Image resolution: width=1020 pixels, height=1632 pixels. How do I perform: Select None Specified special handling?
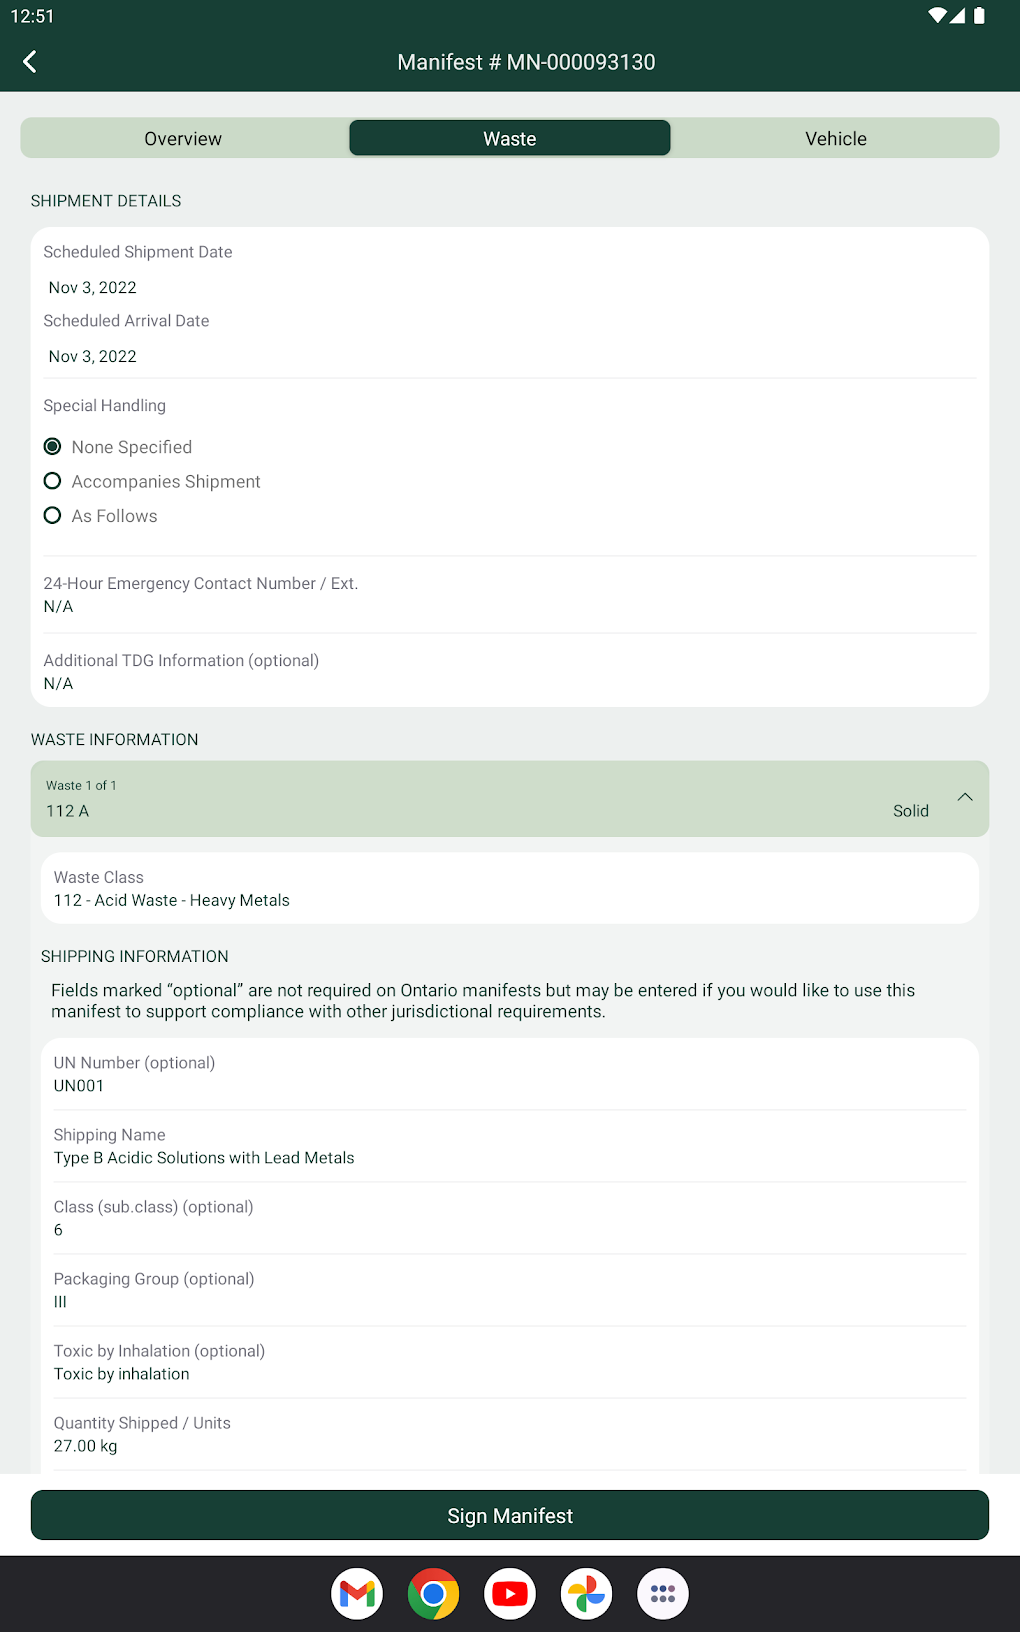click(x=53, y=447)
